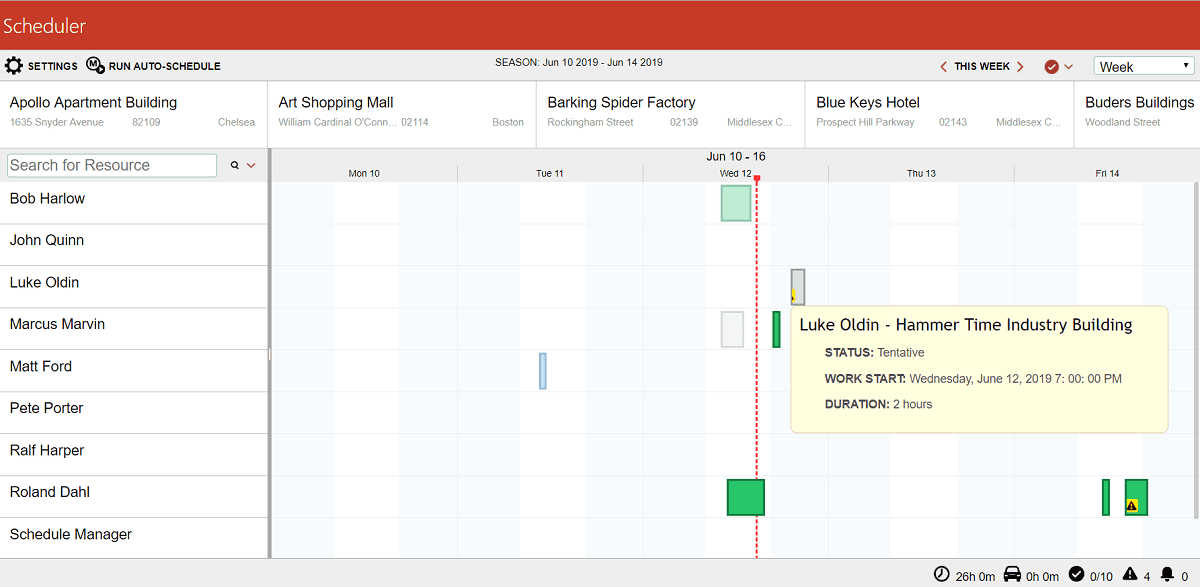Click Matt Ford's blue Tuesday appointment

tap(543, 371)
